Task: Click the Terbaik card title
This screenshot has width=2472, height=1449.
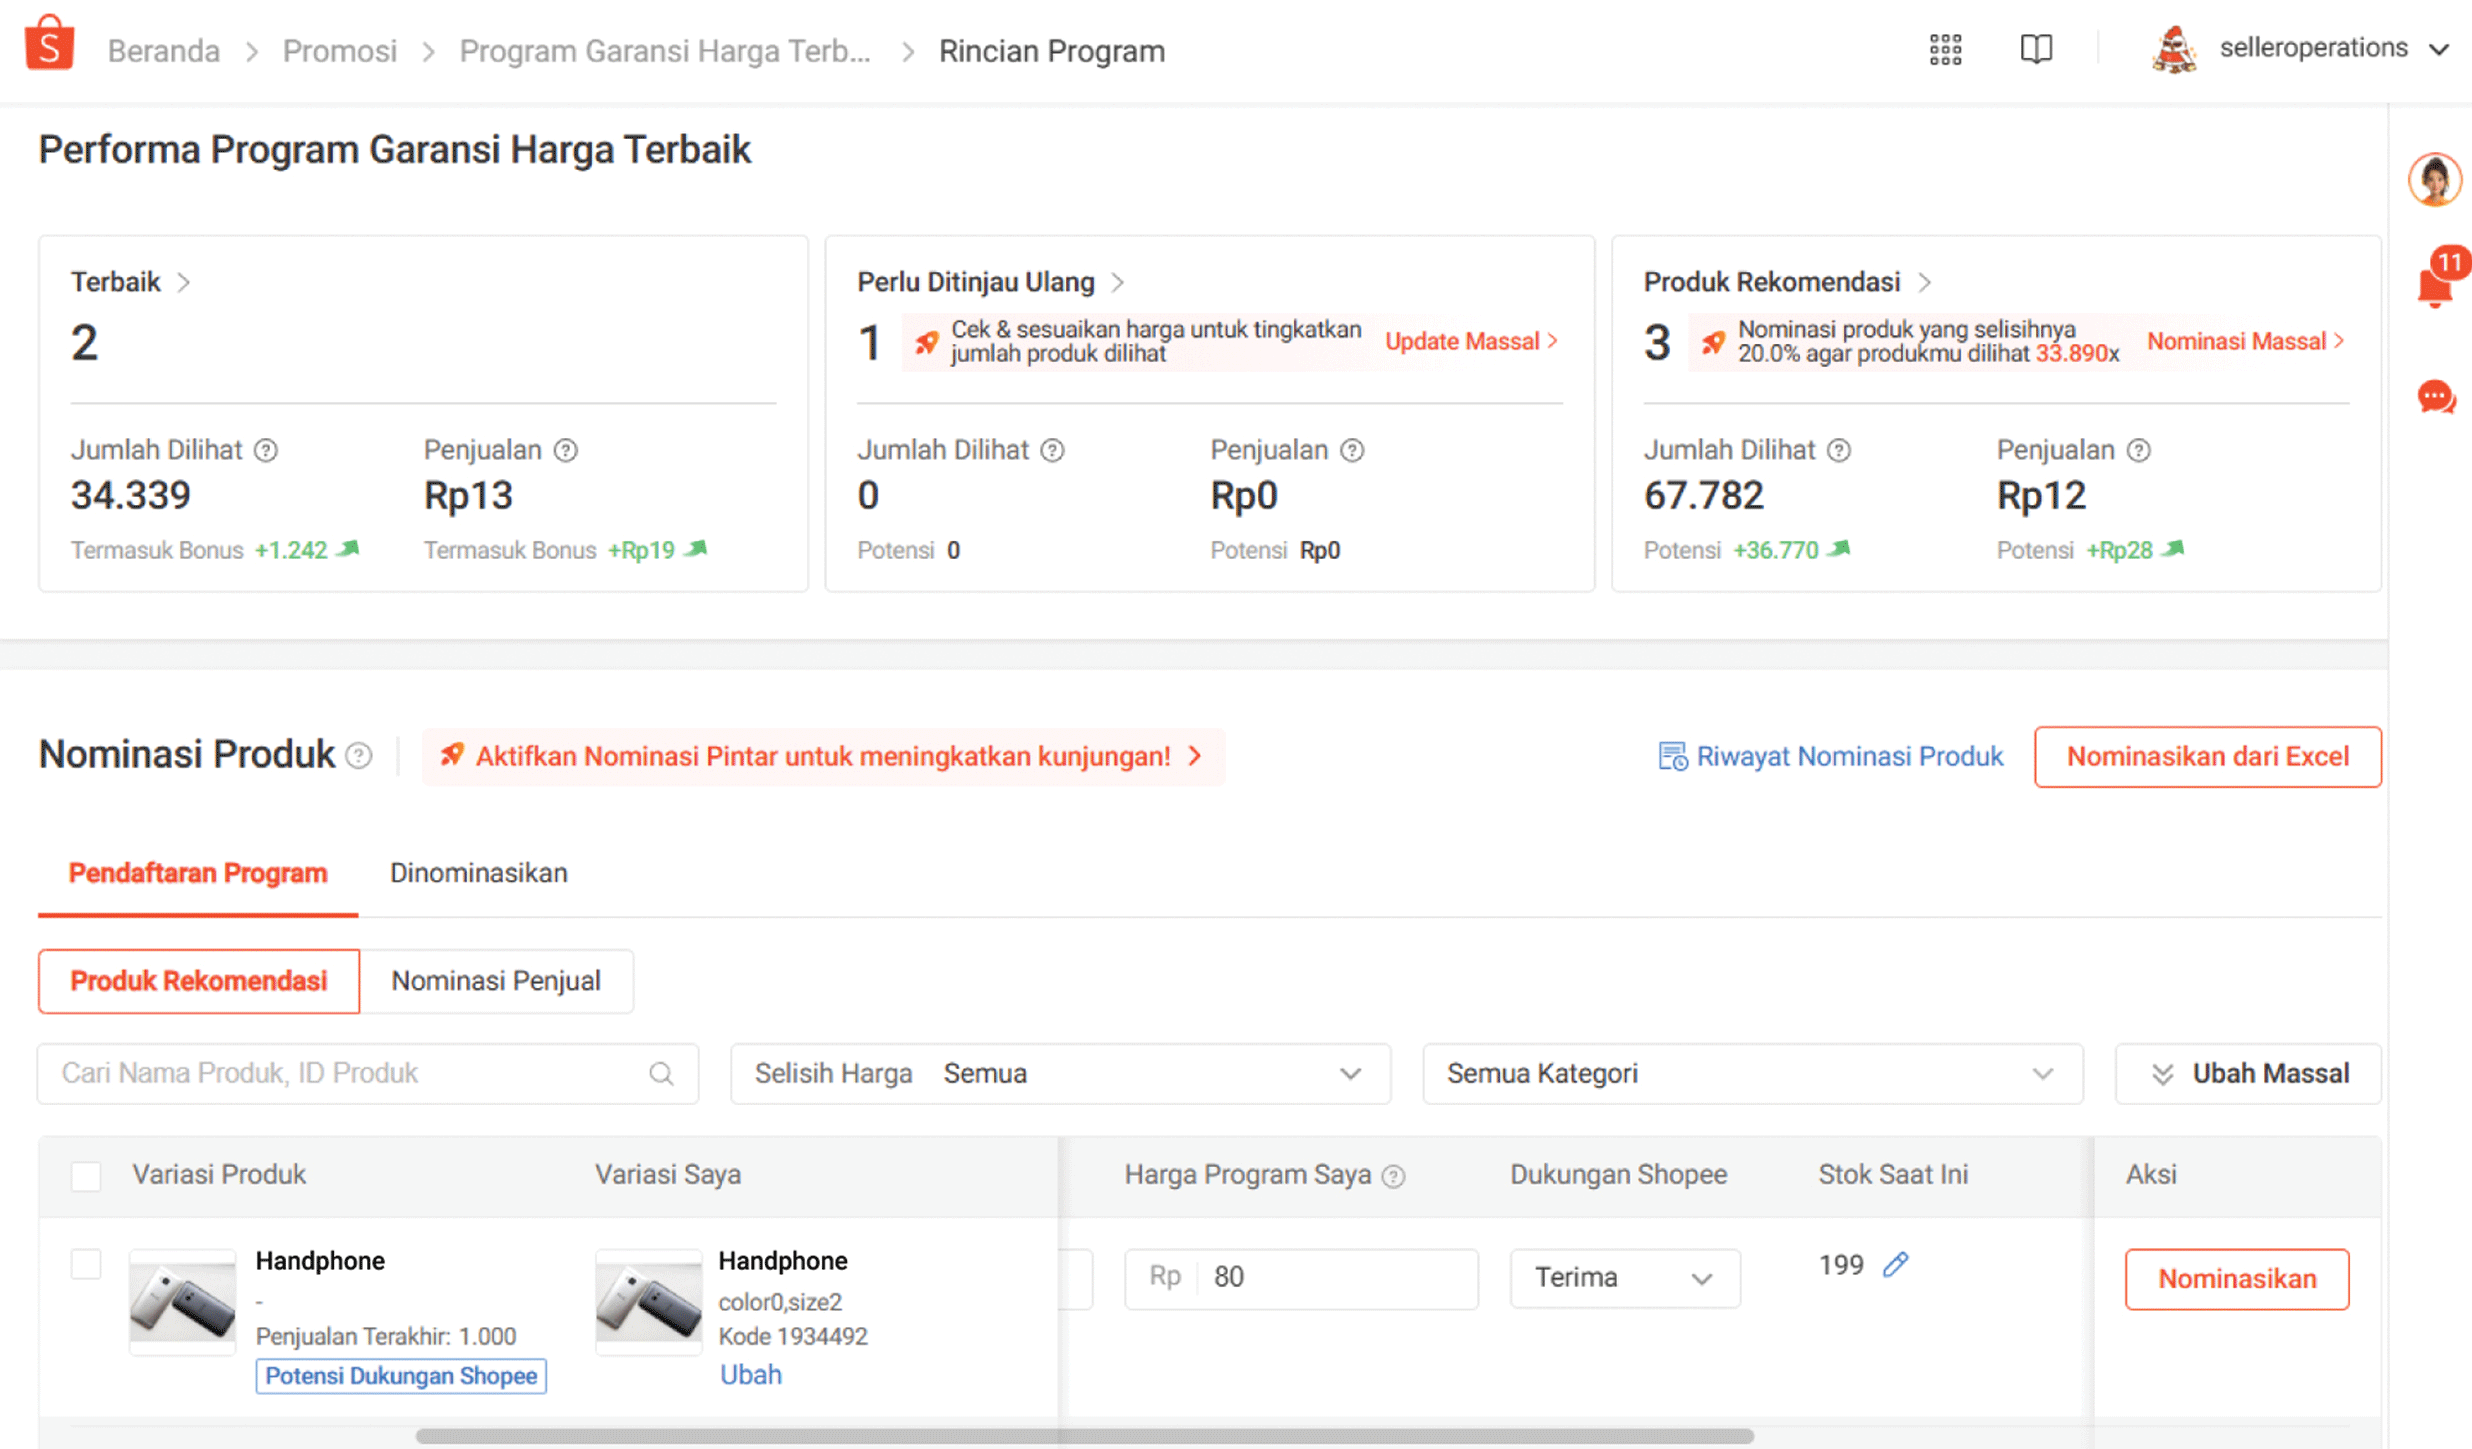Action: [116, 283]
